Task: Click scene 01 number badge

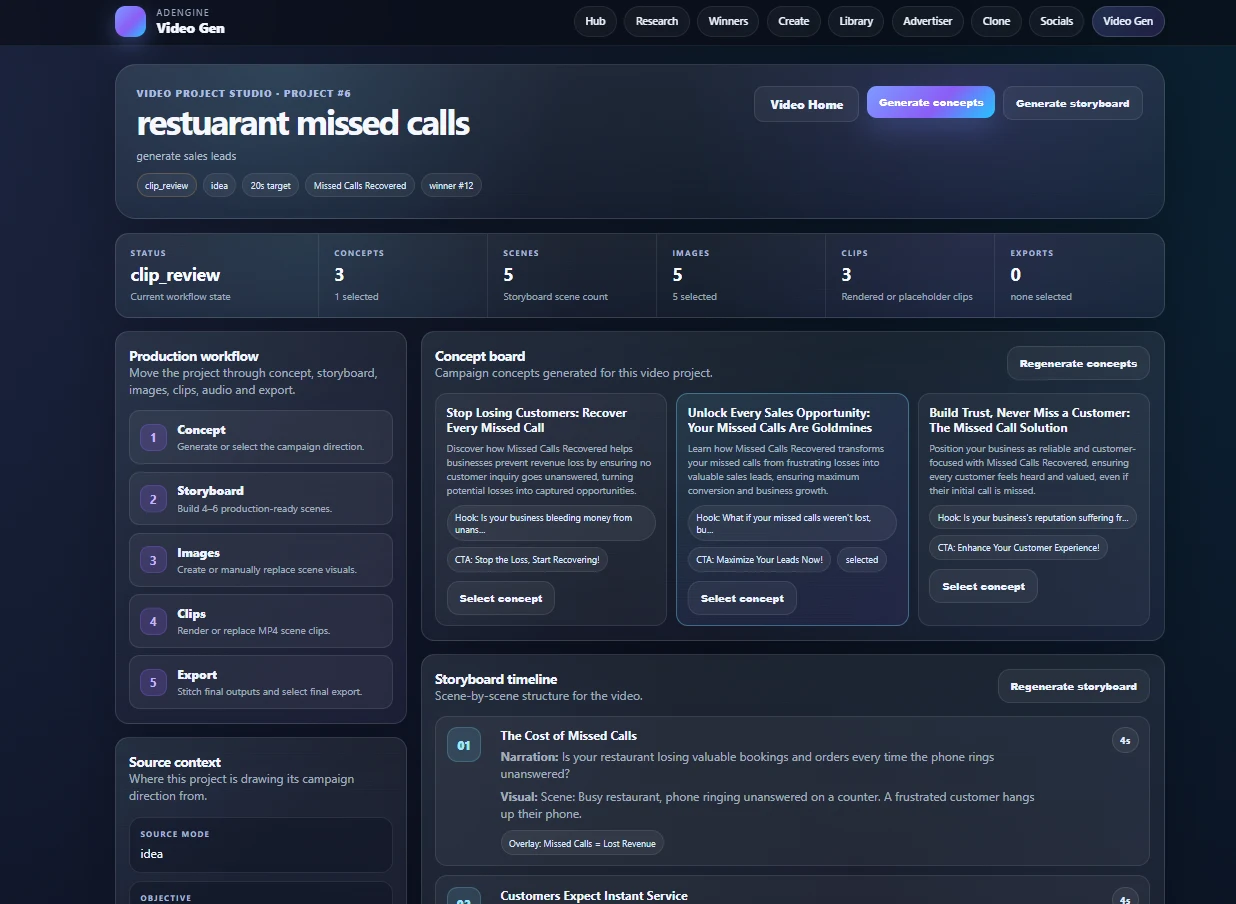Action: click(x=464, y=745)
